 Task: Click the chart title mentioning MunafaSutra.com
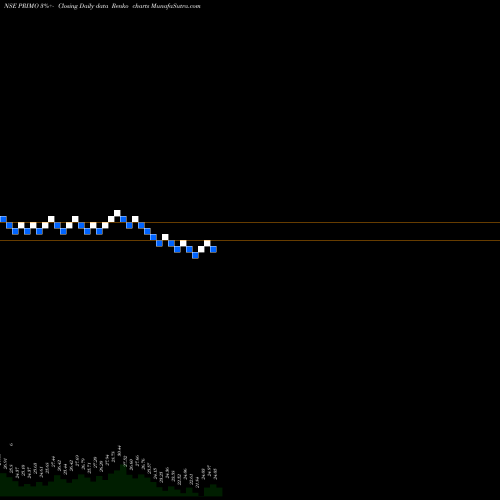click(102, 6)
